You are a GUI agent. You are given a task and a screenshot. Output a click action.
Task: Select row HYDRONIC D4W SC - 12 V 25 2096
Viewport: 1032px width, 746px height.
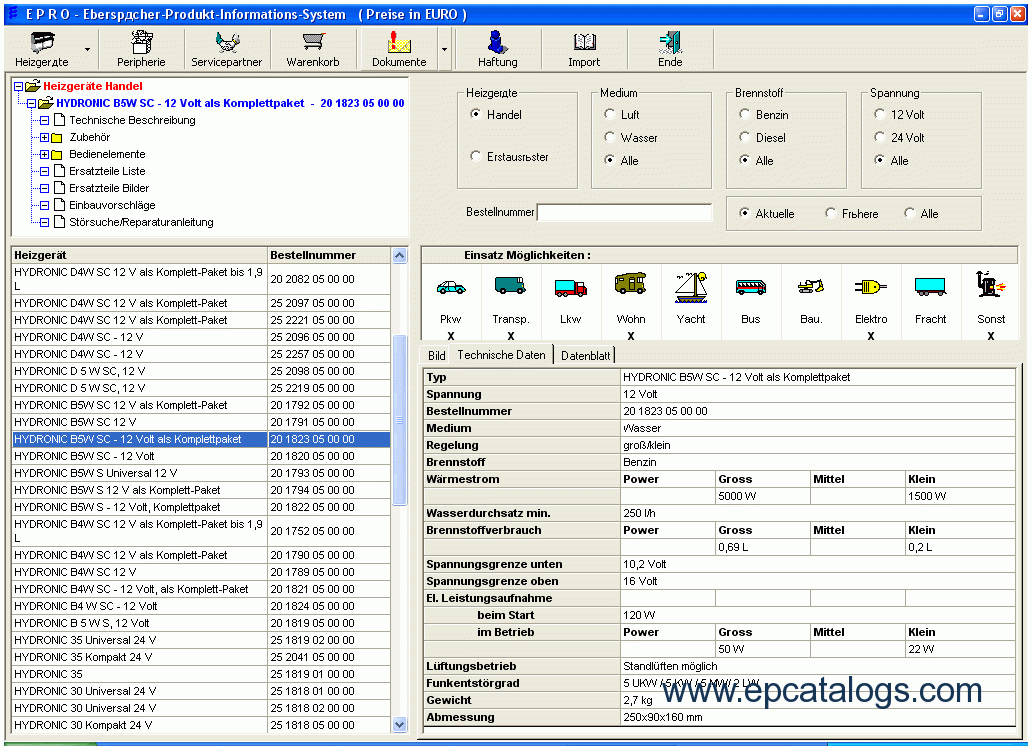(201, 337)
